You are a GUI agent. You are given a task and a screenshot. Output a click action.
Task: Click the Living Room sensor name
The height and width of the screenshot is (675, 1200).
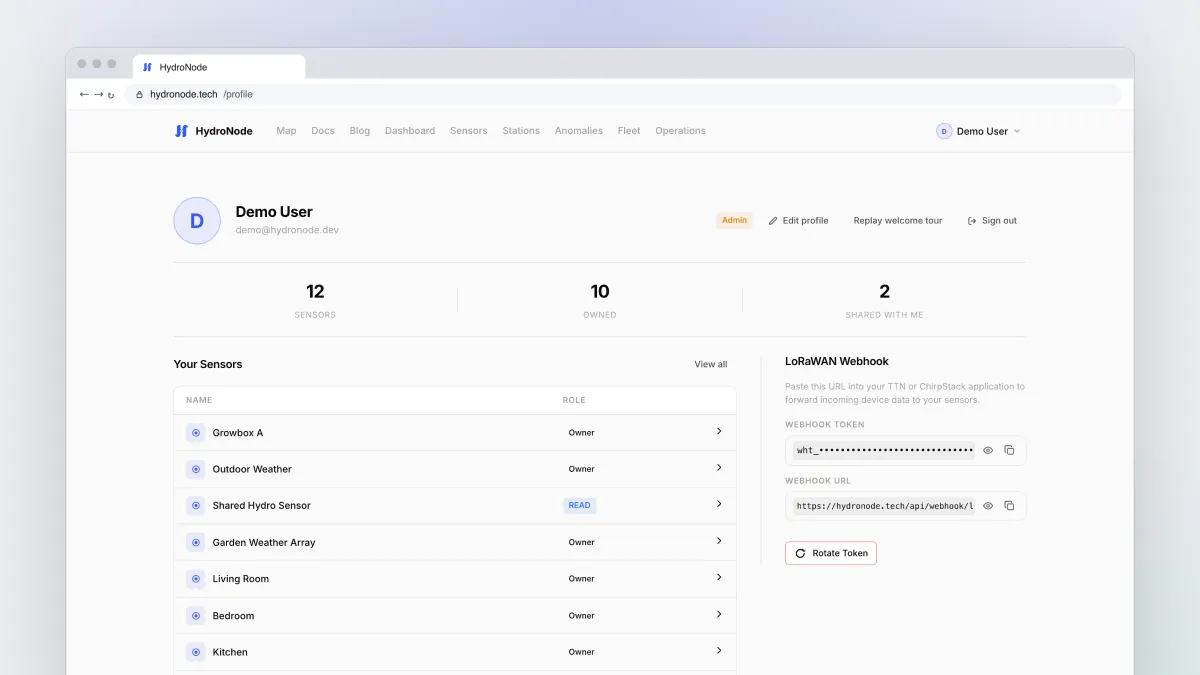coord(241,579)
